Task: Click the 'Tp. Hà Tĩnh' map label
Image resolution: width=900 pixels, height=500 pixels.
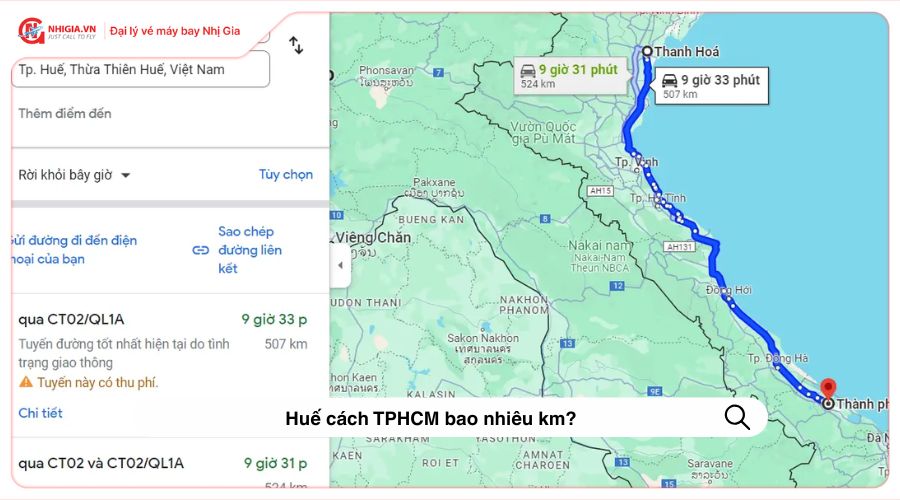Action: point(658,198)
